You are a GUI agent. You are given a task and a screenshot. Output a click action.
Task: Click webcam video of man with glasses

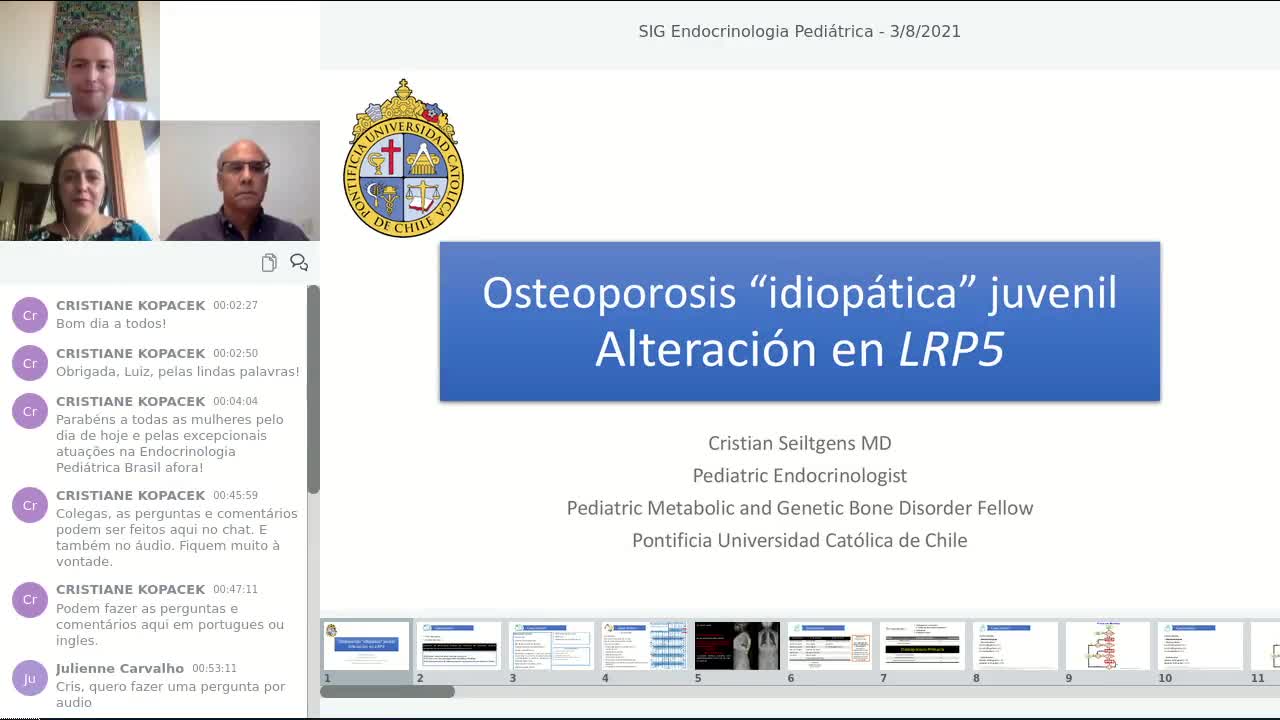[x=240, y=181]
